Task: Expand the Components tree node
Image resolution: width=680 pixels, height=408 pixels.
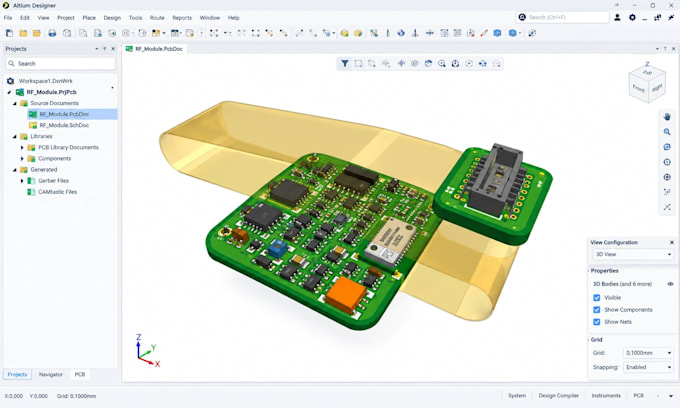Action: pos(22,158)
